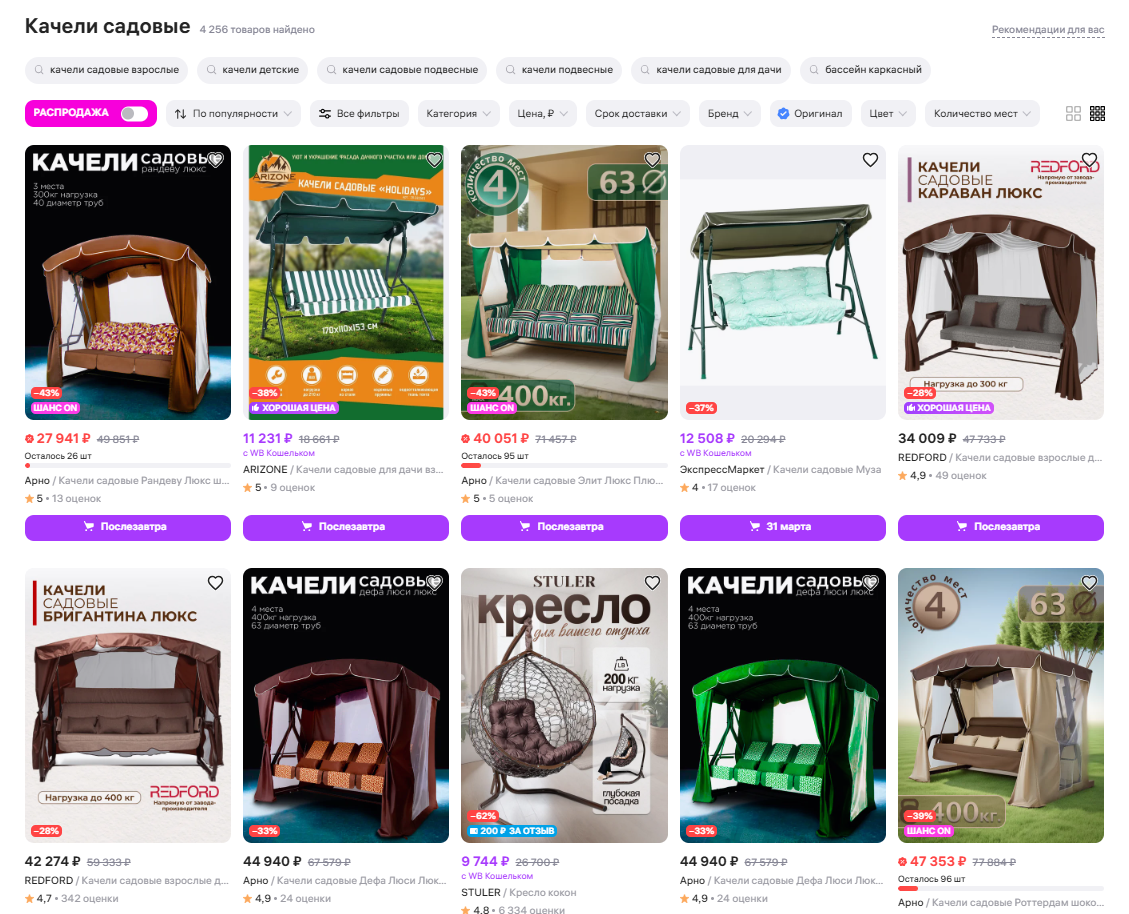Open the Рандеву Люкс swing product image
Viewport: 1129px width, 914px height.
click(x=128, y=282)
